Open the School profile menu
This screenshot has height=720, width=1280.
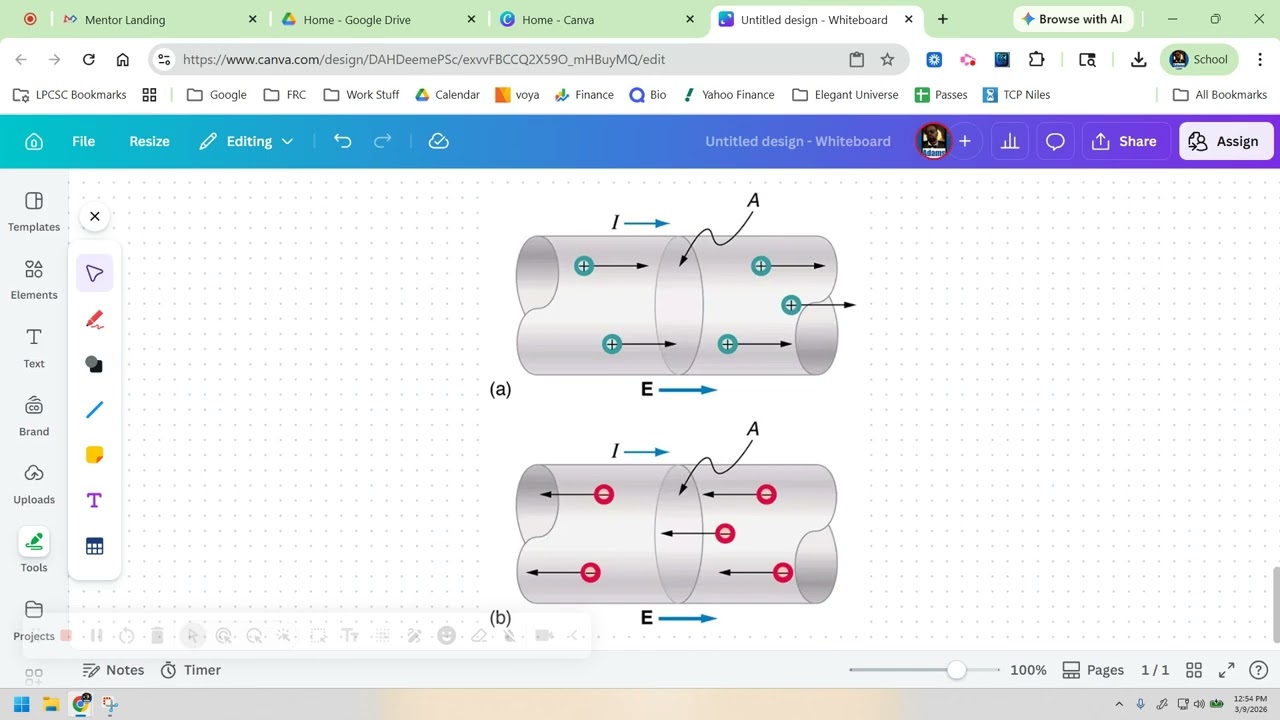click(1200, 59)
